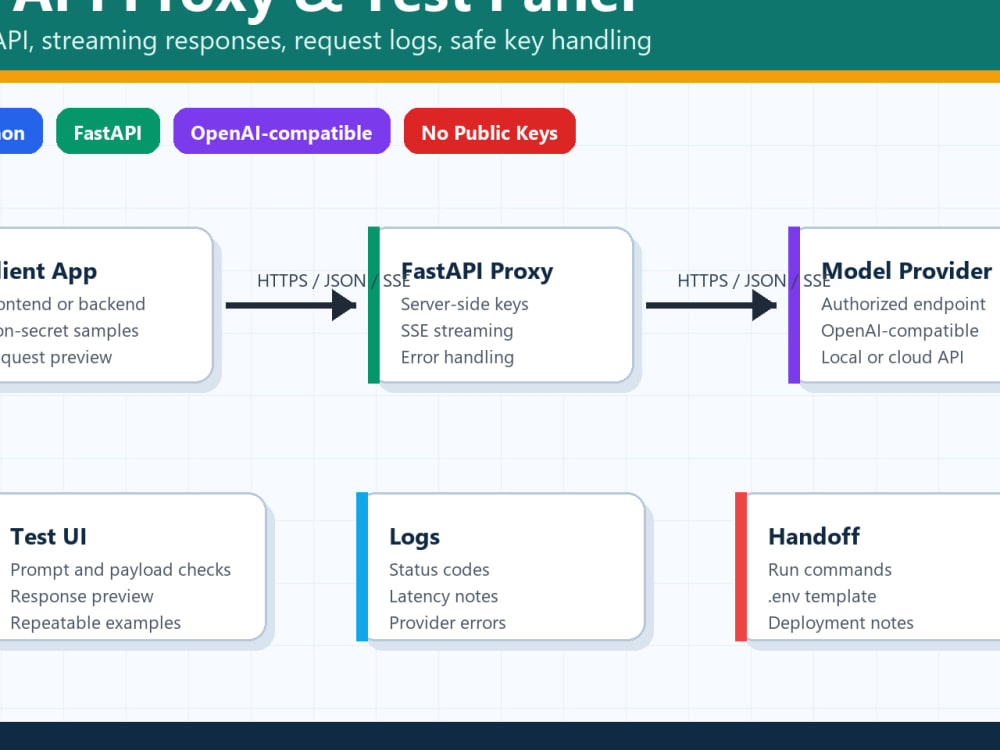The width and height of the screenshot is (1000, 750).
Task: Click the SSE streaming line
Action: pos(457,331)
